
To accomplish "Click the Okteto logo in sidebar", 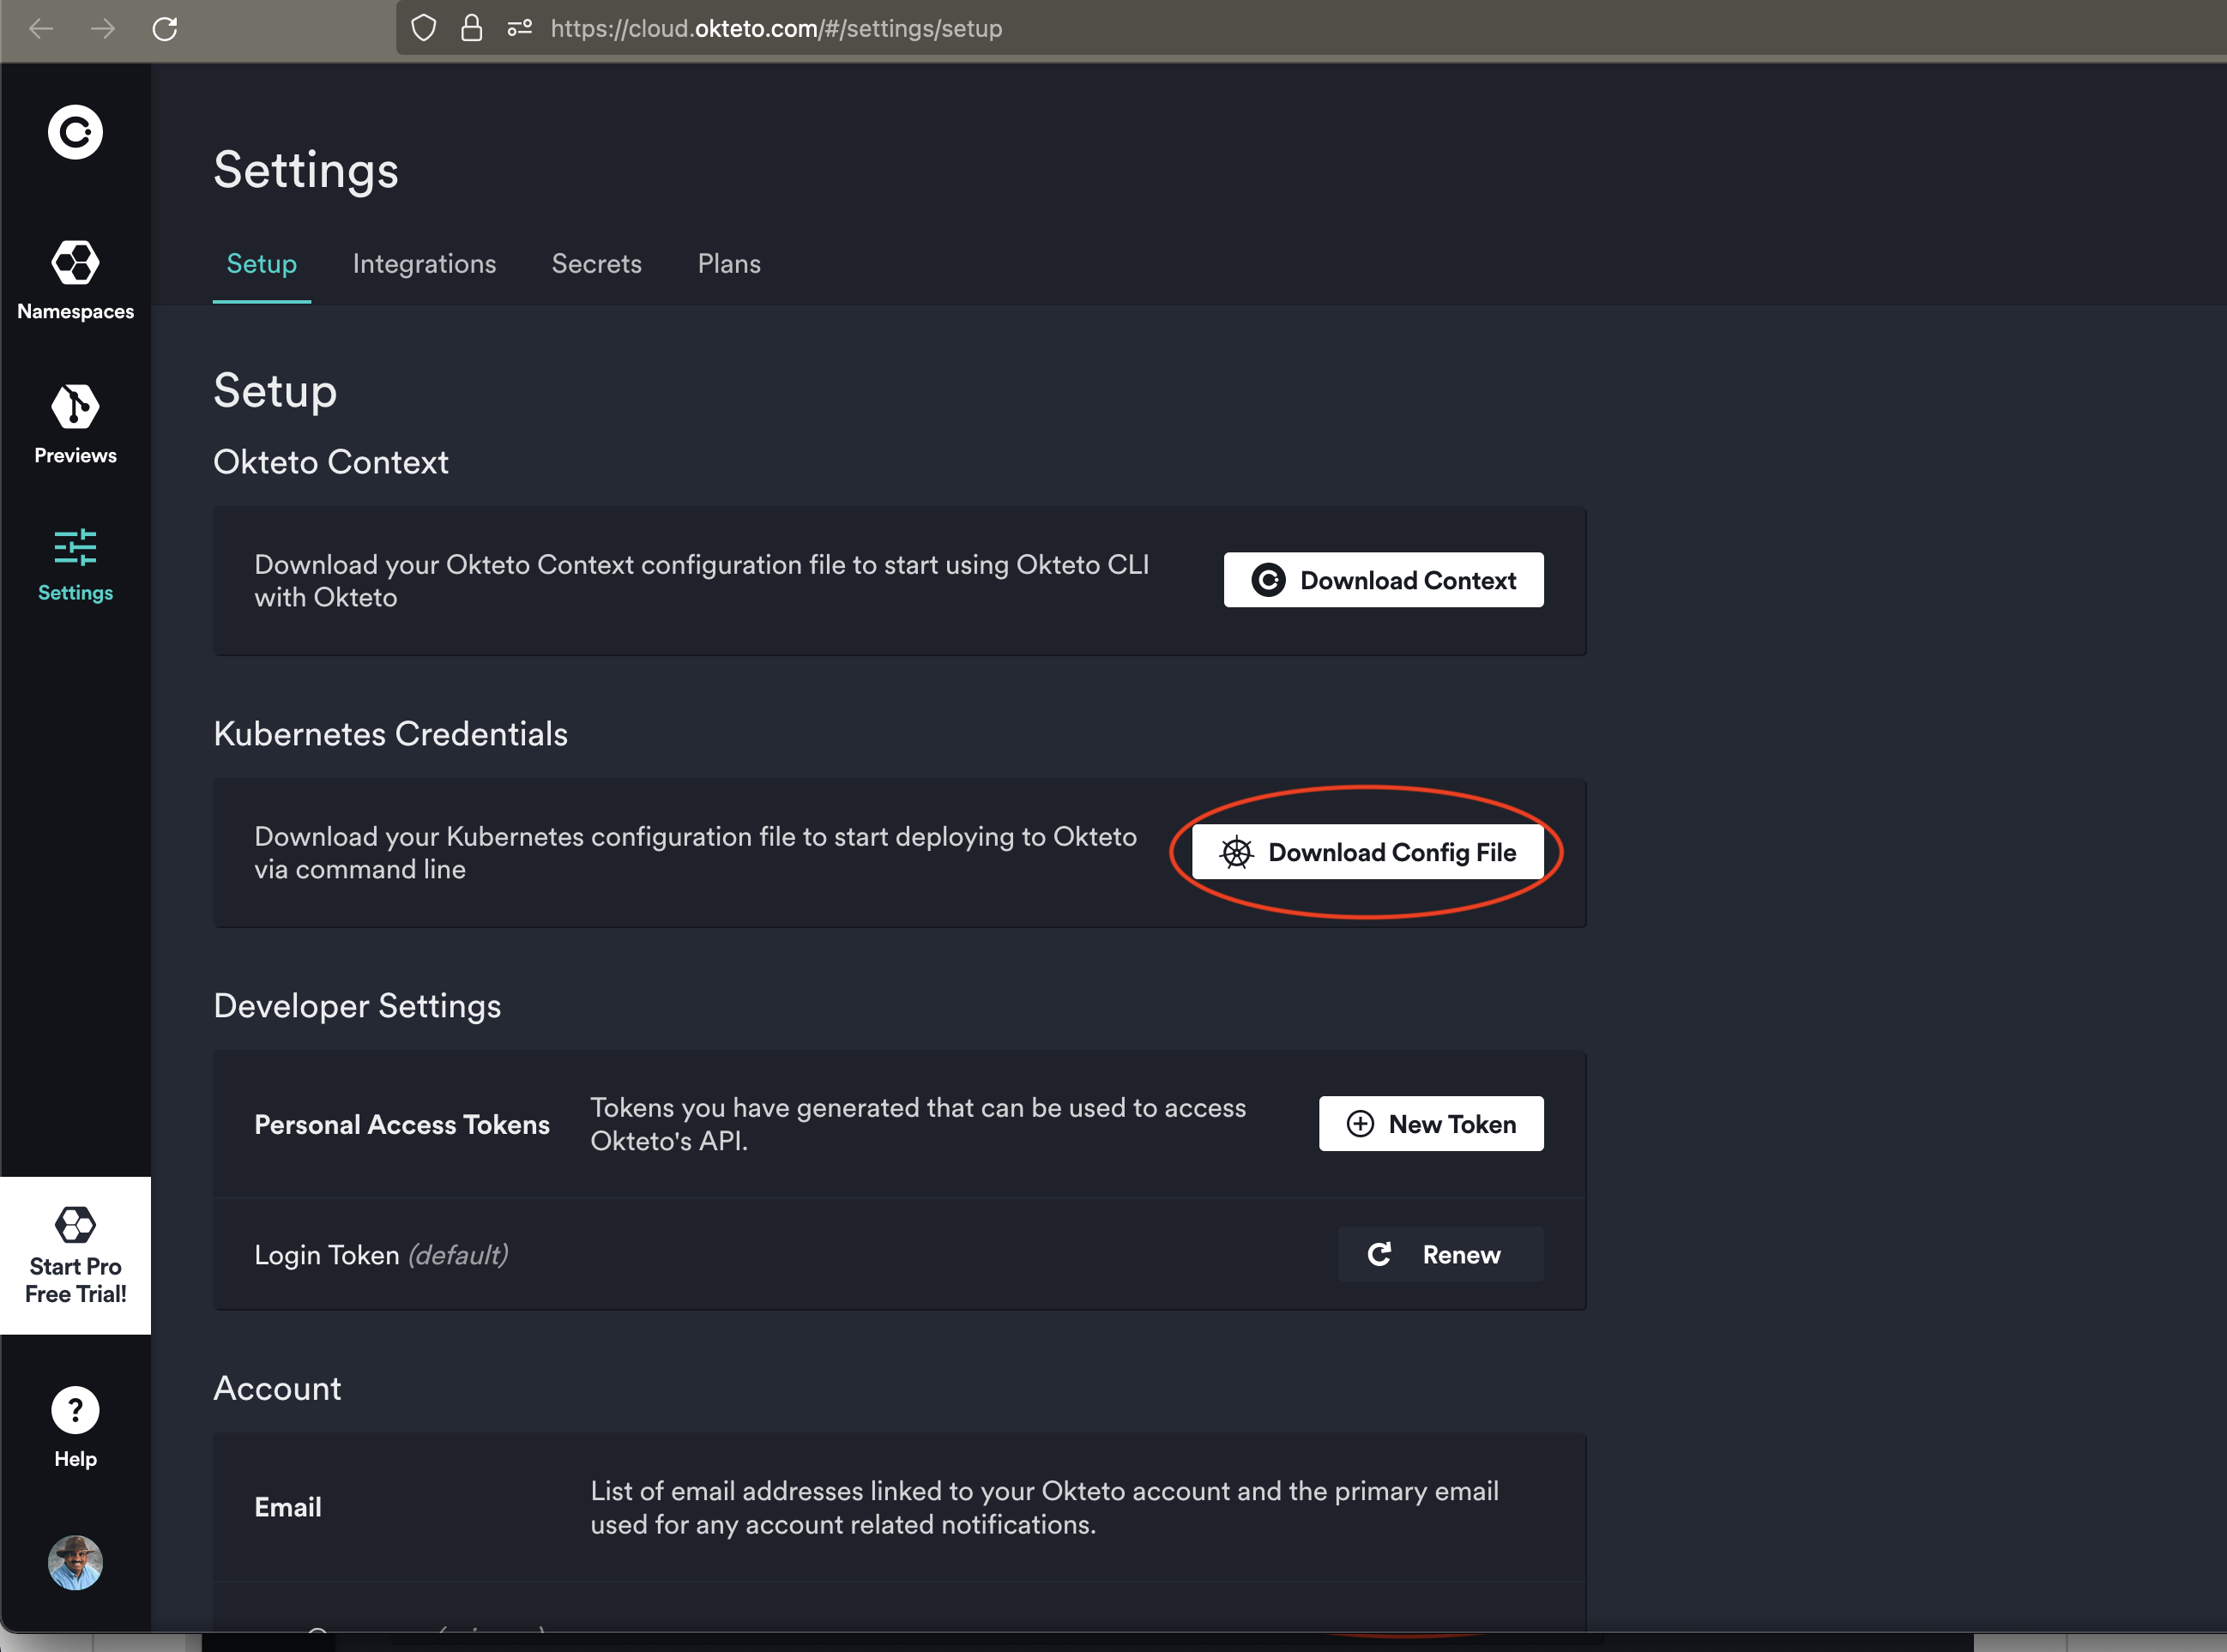I will coord(75,132).
